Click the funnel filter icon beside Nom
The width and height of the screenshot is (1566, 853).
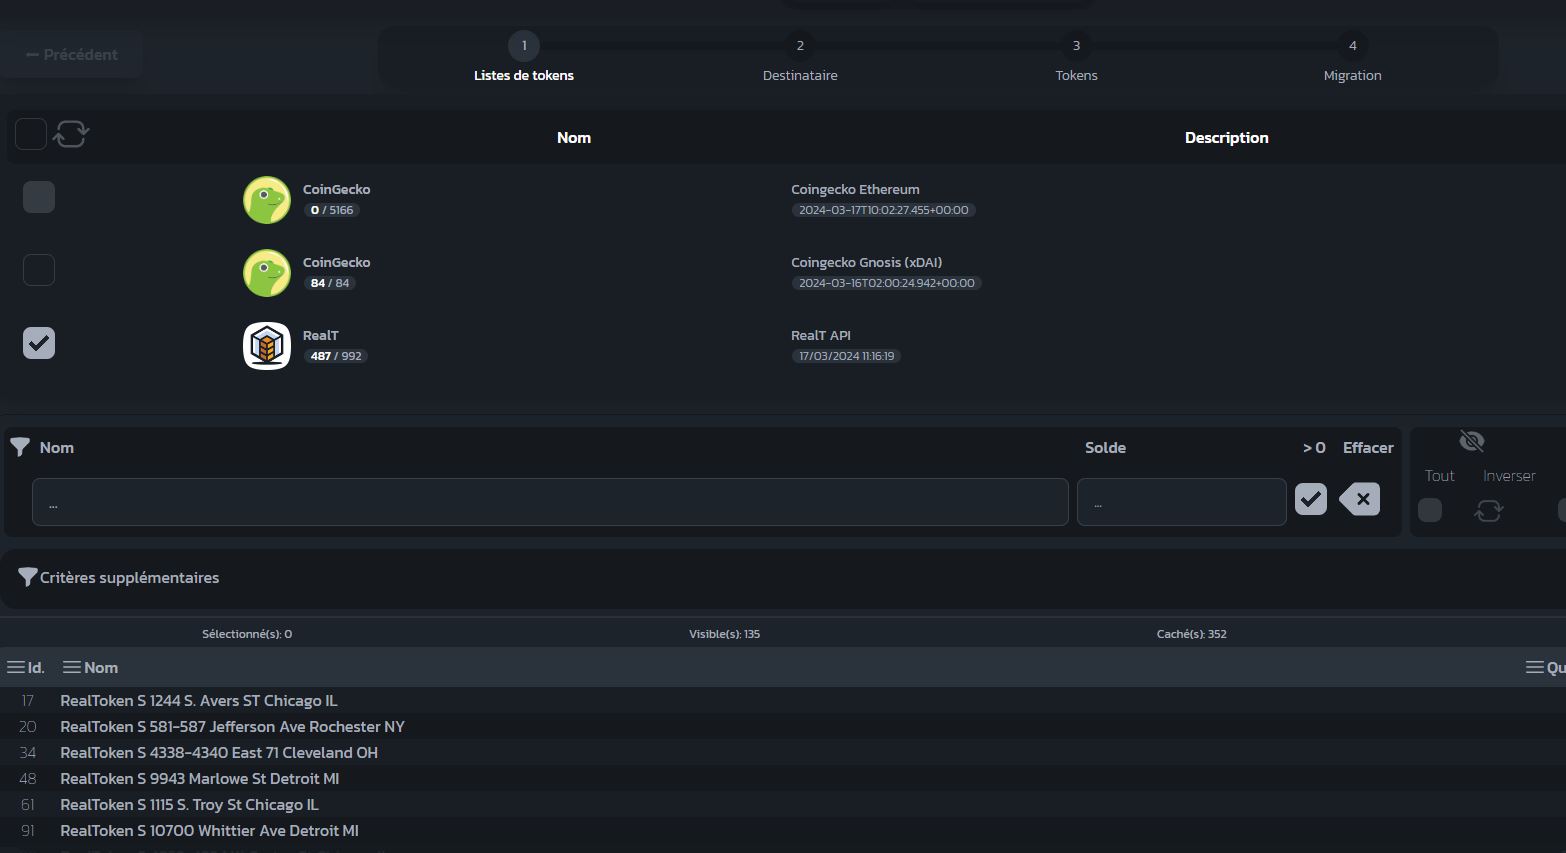20,447
